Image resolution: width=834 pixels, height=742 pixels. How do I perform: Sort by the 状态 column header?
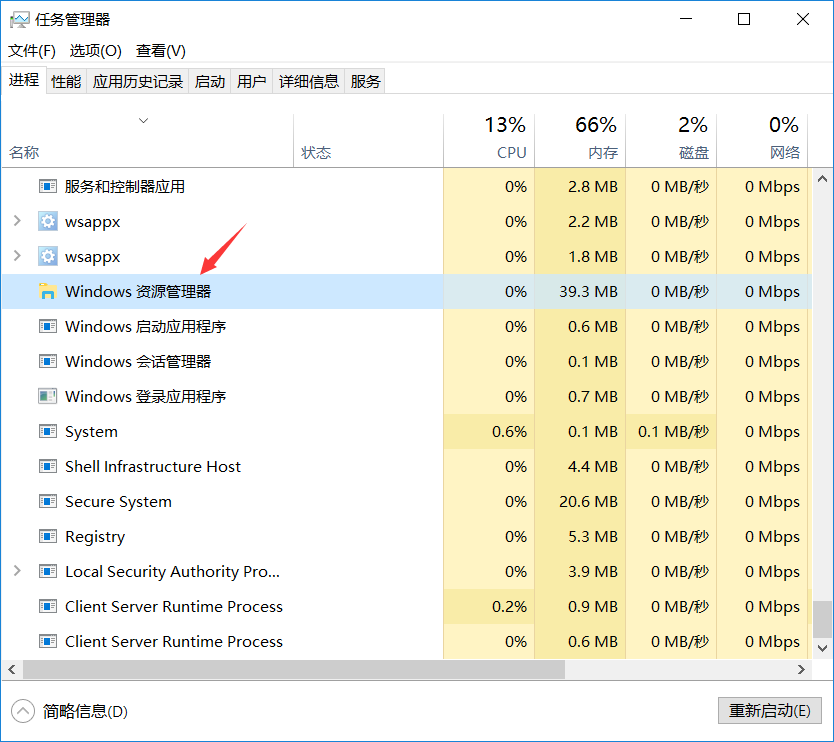[x=368, y=140]
